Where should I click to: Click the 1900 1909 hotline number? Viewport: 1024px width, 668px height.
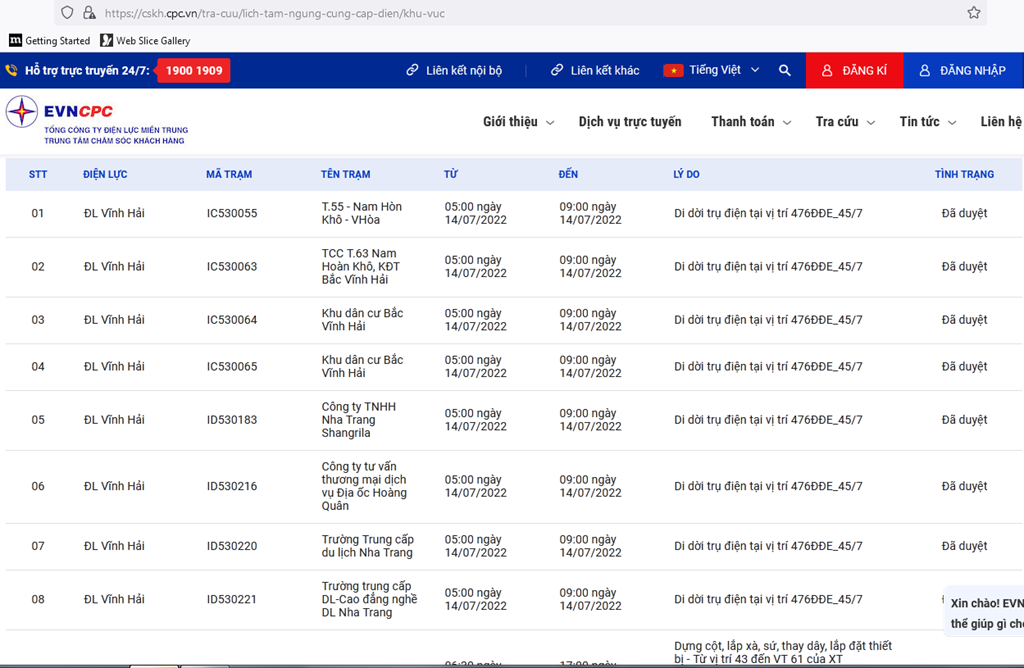[x=194, y=71]
